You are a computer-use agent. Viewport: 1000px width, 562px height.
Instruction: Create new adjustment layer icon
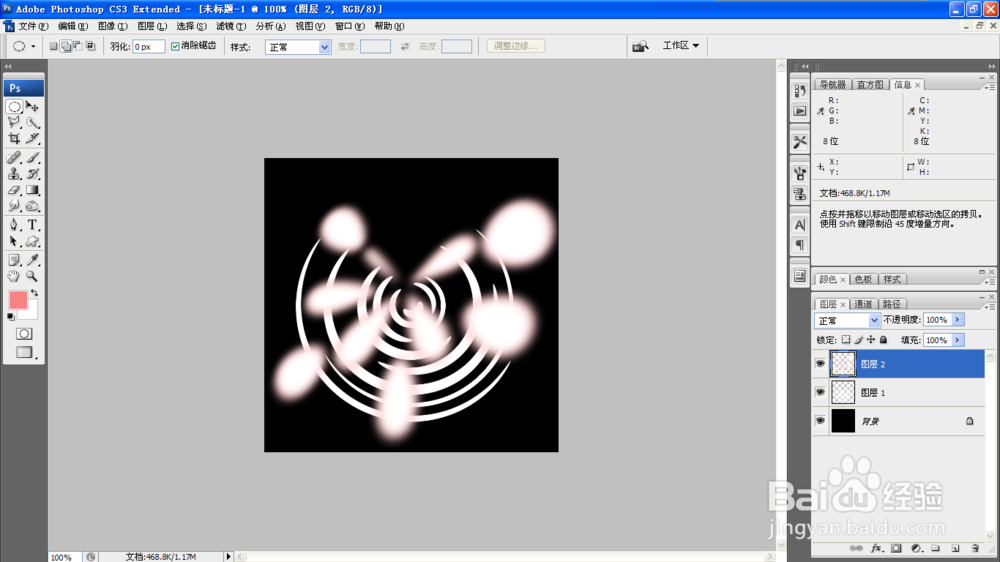coord(916,548)
